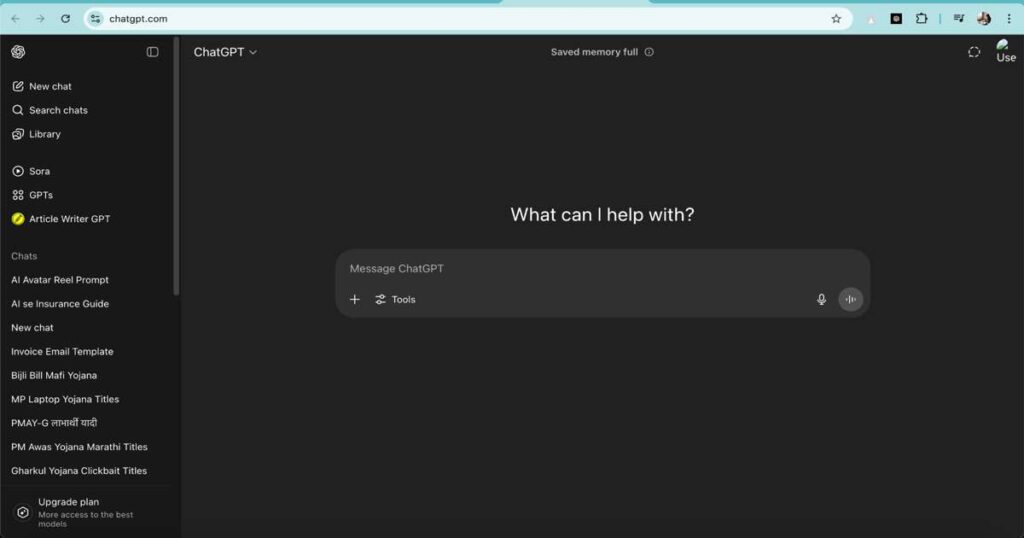The height and width of the screenshot is (538, 1024).
Task: Open the media control playlist icon
Action: click(x=959, y=18)
